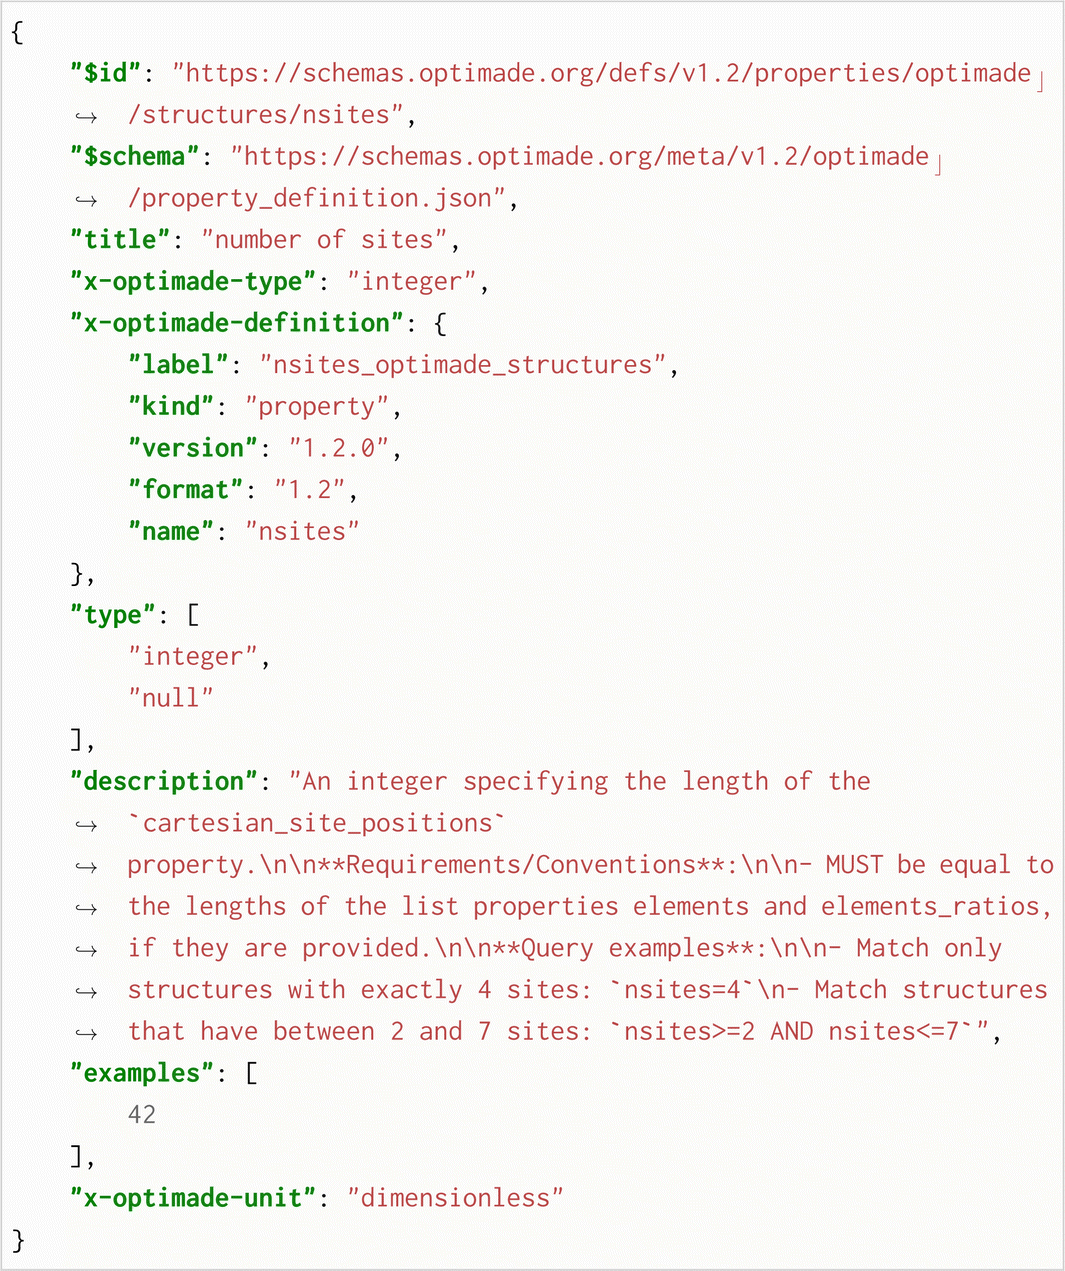The width and height of the screenshot is (1065, 1271).
Task: Select the example value 42
Action: [142, 1115]
